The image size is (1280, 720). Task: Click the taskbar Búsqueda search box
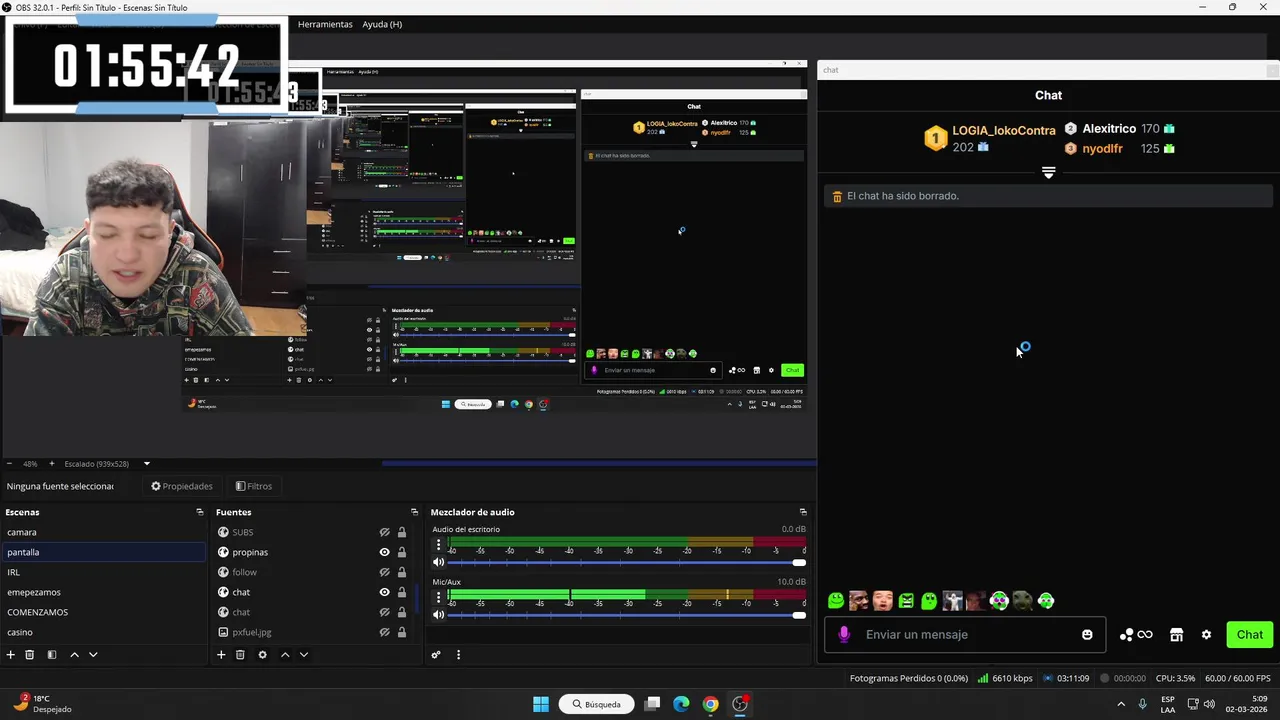click(x=597, y=704)
